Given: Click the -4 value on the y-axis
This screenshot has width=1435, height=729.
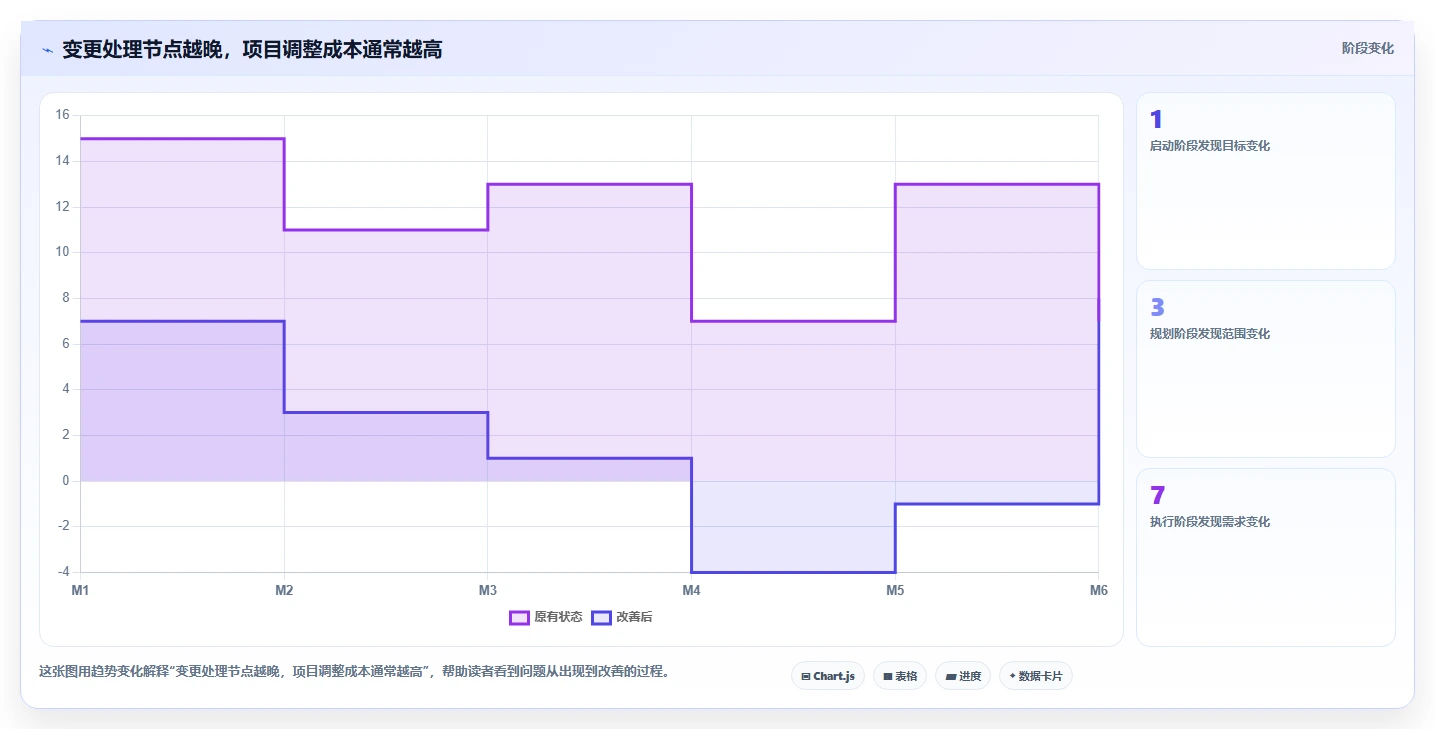Looking at the screenshot, I should (x=62, y=572).
